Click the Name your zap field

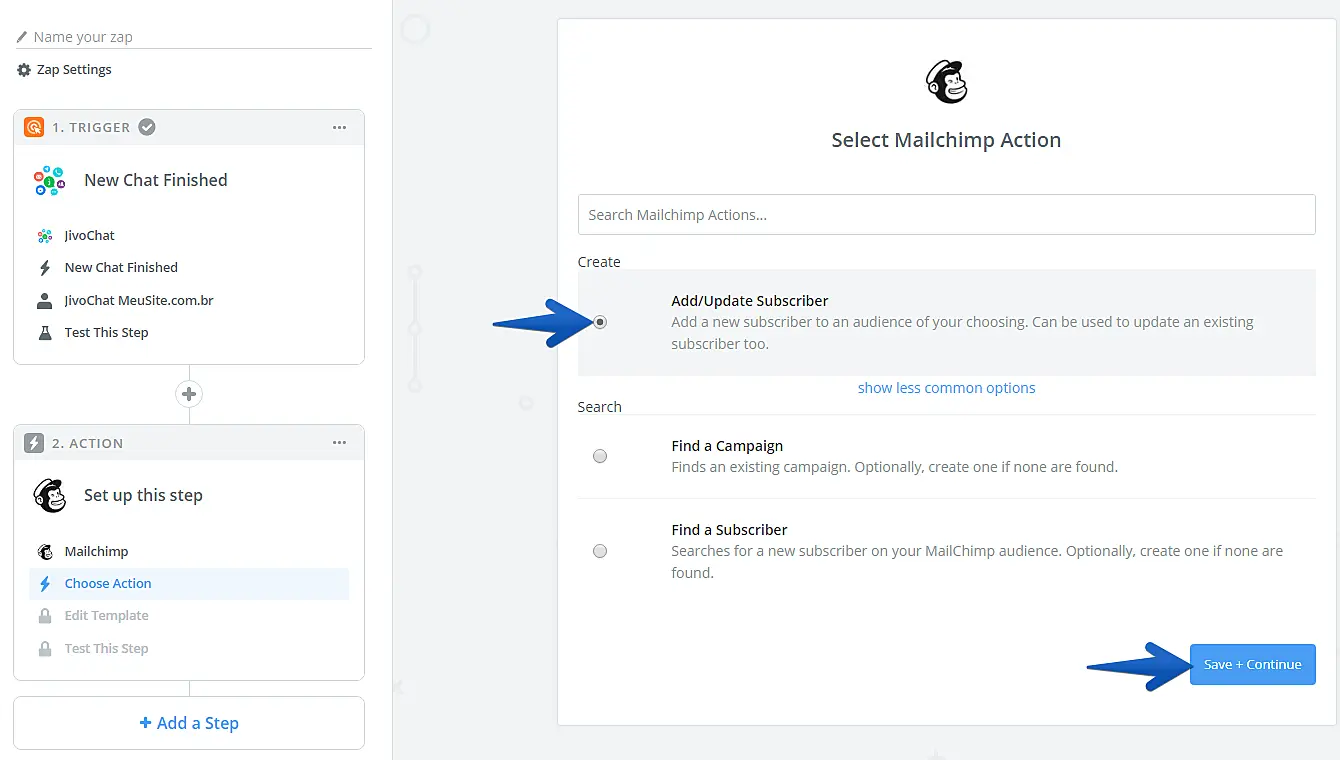200,37
